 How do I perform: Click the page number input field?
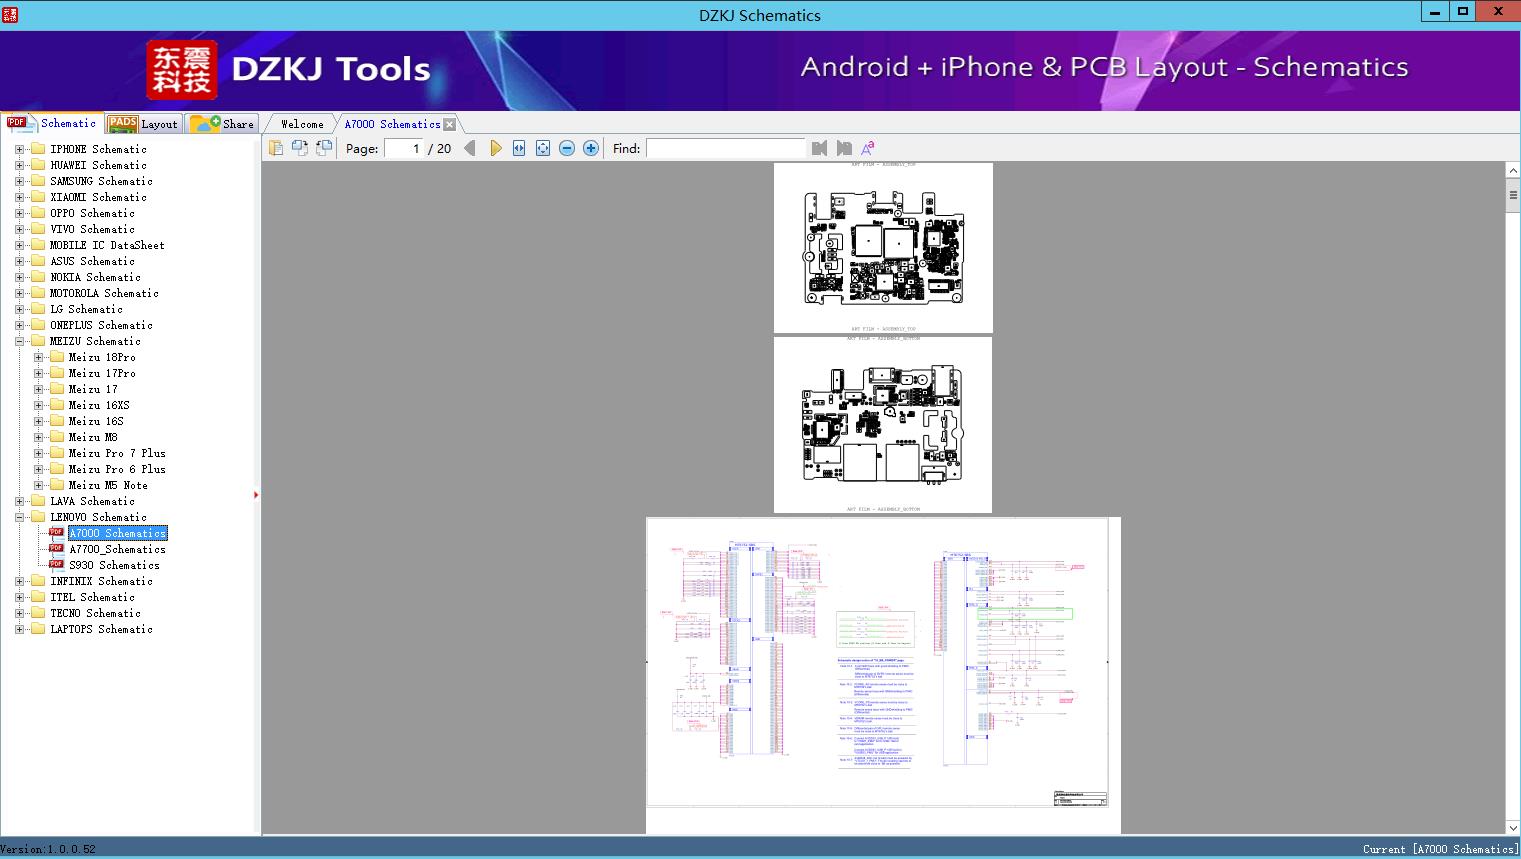pyautogui.click(x=404, y=148)
